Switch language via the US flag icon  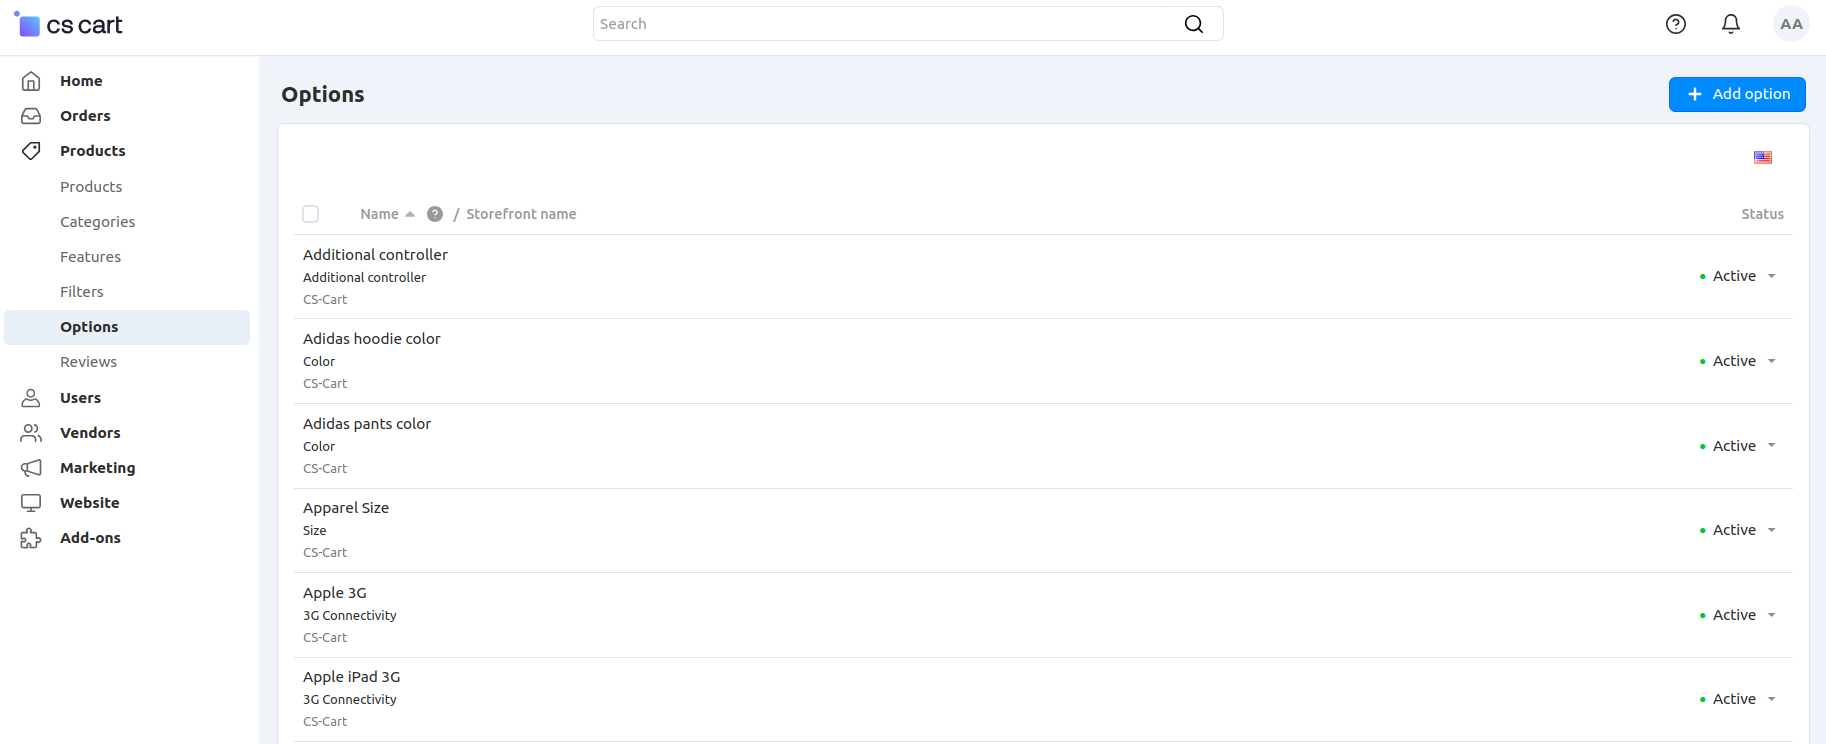point(1763,157)
